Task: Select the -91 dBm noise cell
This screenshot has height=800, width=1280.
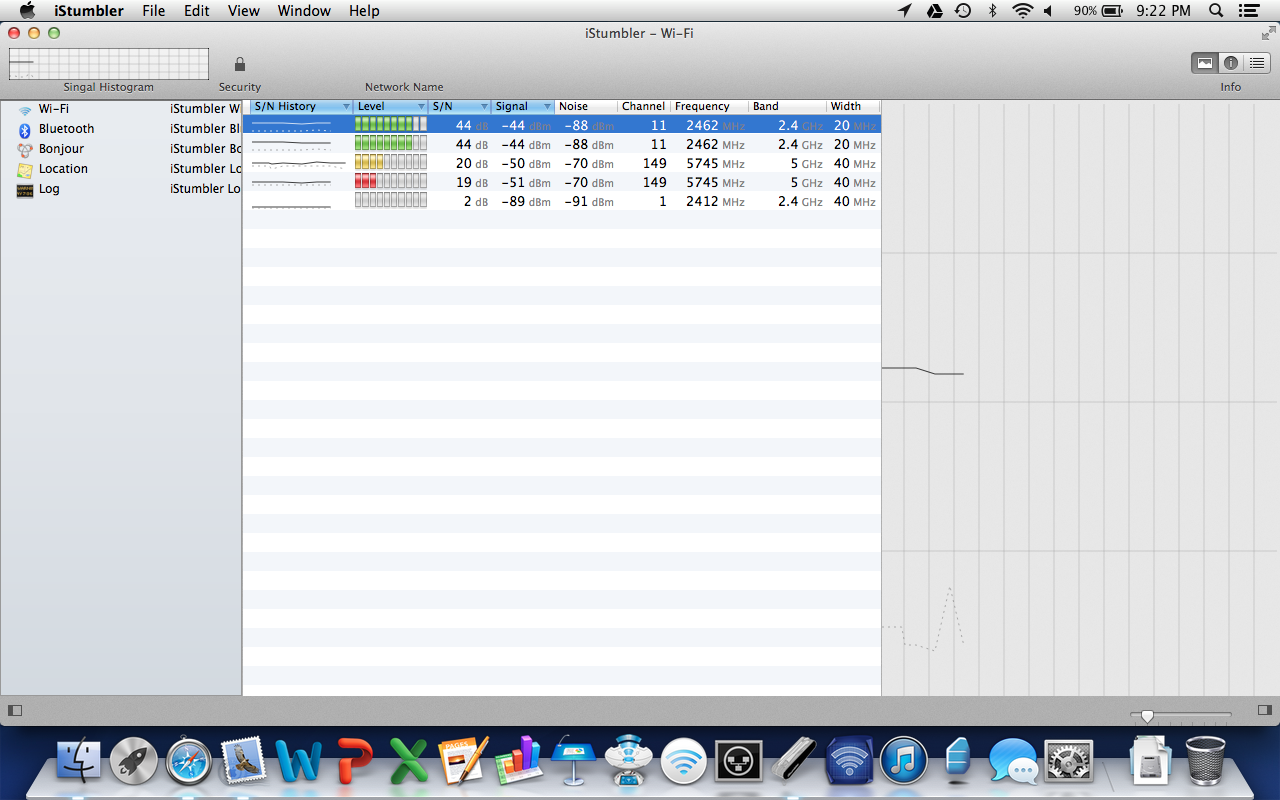Action: pos(588,201)
